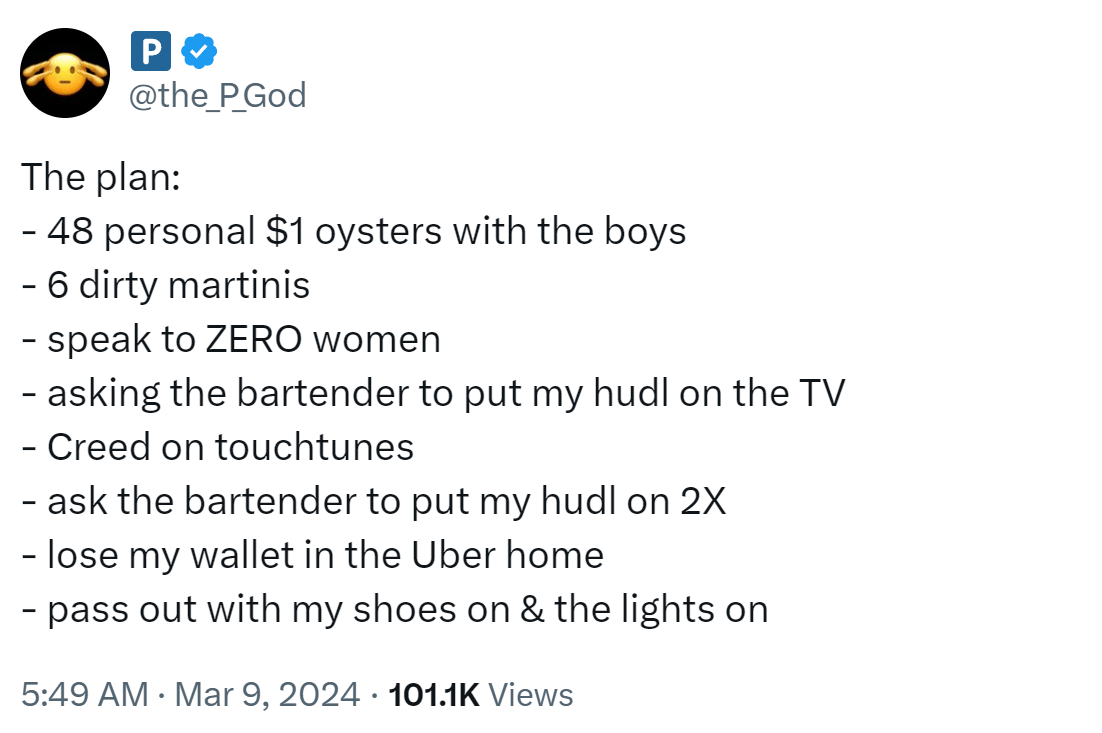Click the word ZERO in the tweet

(x=254, y=340)
